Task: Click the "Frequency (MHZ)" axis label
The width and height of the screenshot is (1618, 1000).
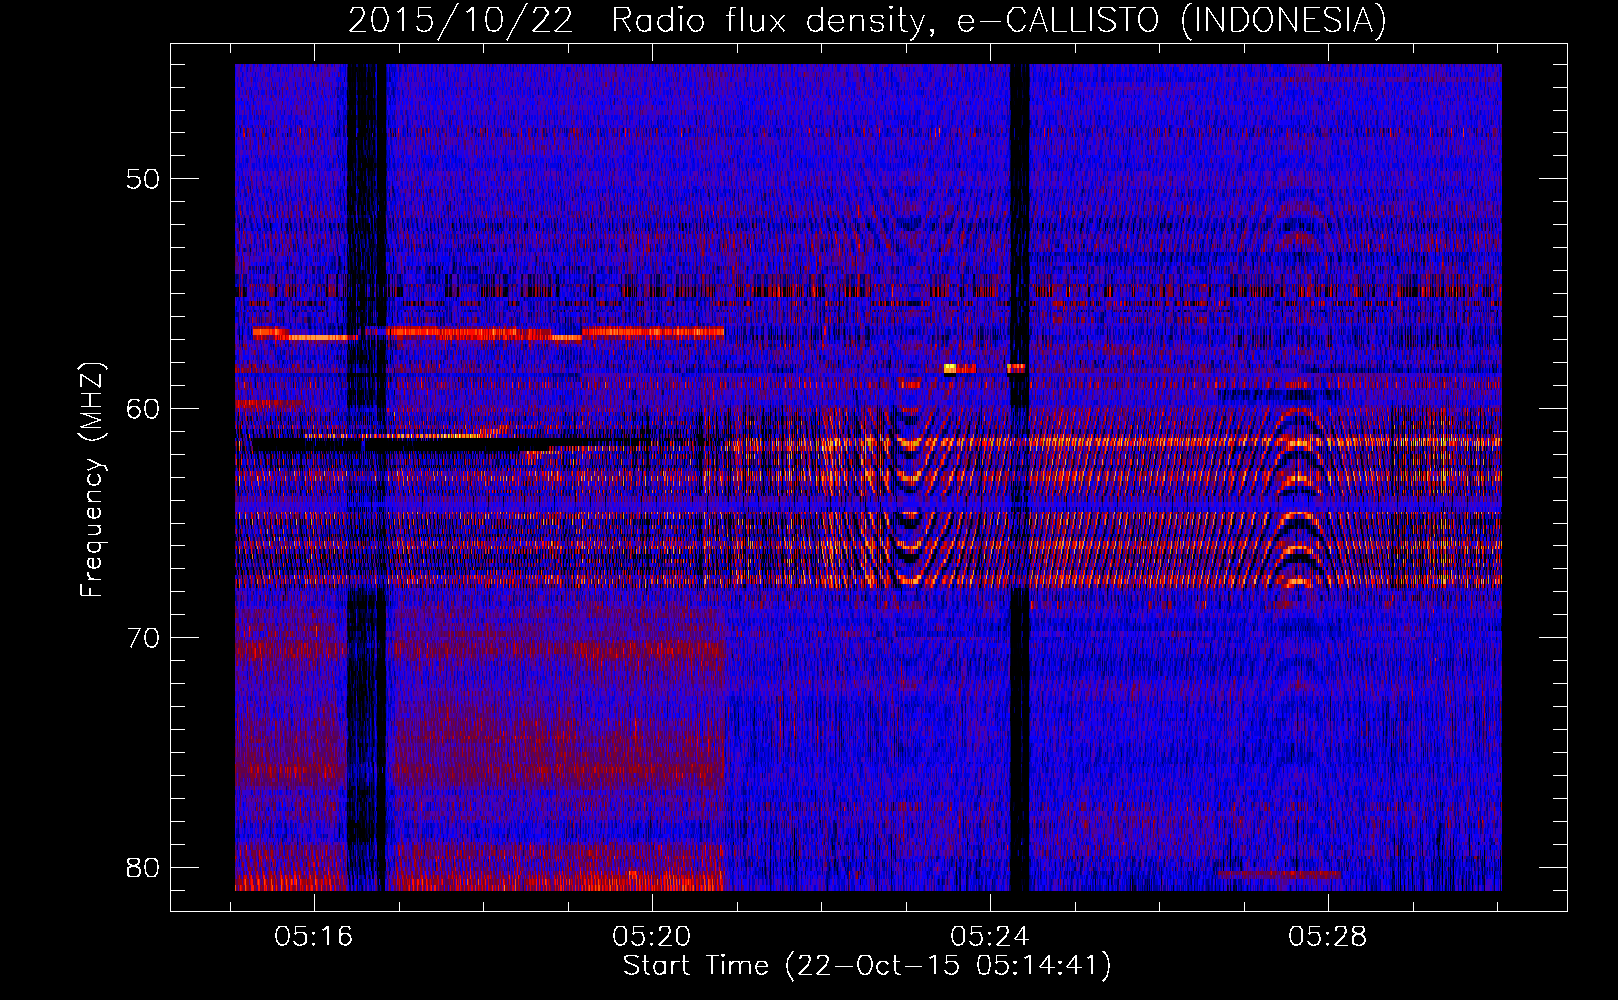Action: [91, 480]
